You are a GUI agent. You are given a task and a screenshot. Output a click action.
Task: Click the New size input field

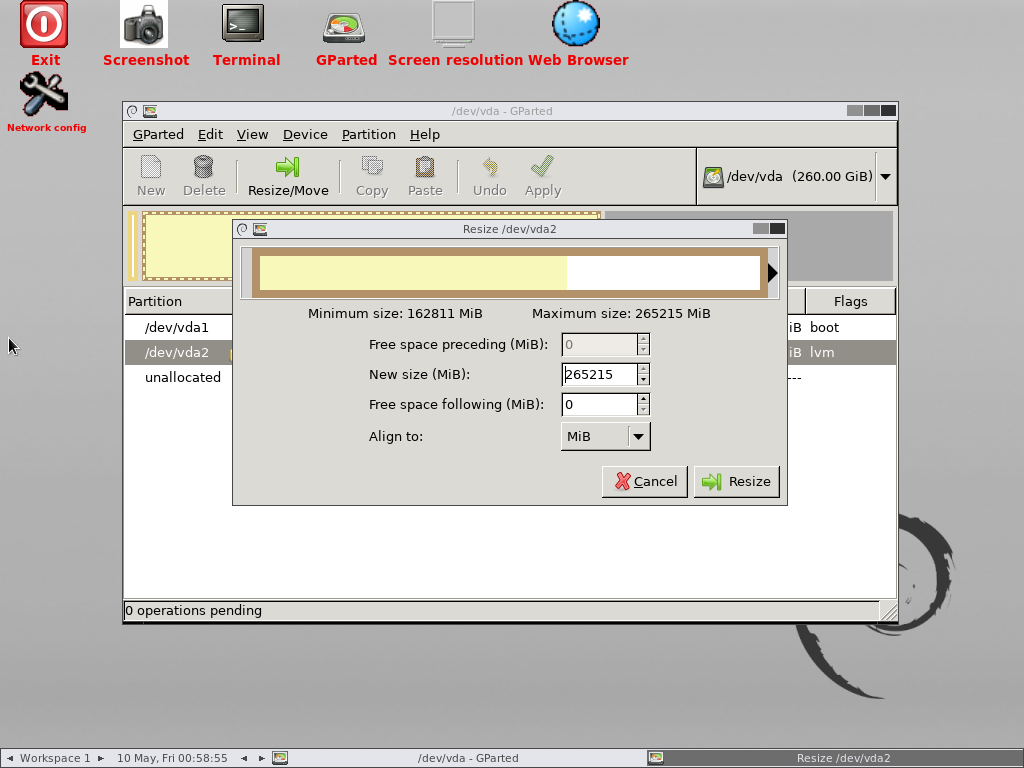tap(599, 374)
